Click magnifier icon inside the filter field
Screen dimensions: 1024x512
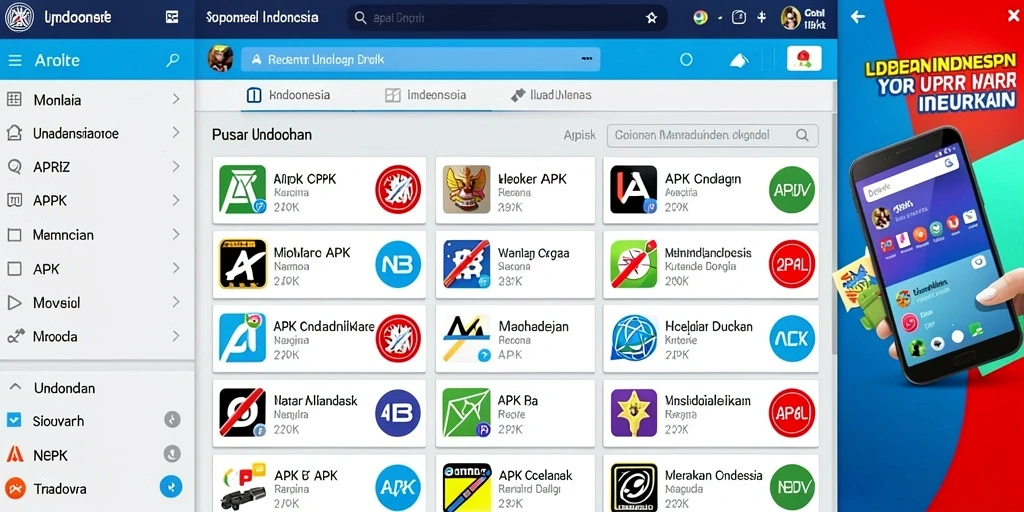pyautogui.click(x=803, y=135)
